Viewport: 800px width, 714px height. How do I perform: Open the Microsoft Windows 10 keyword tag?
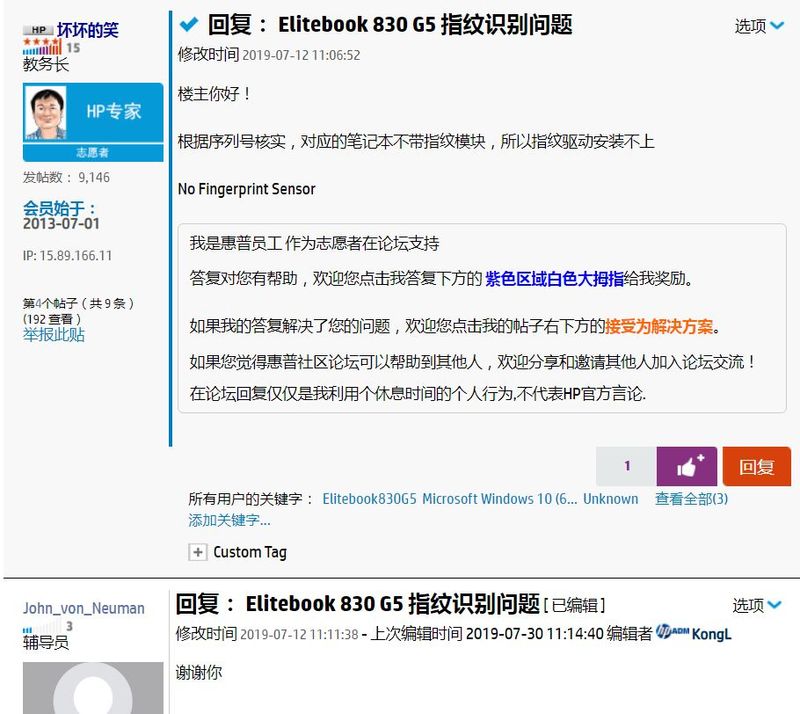point(499,499)
